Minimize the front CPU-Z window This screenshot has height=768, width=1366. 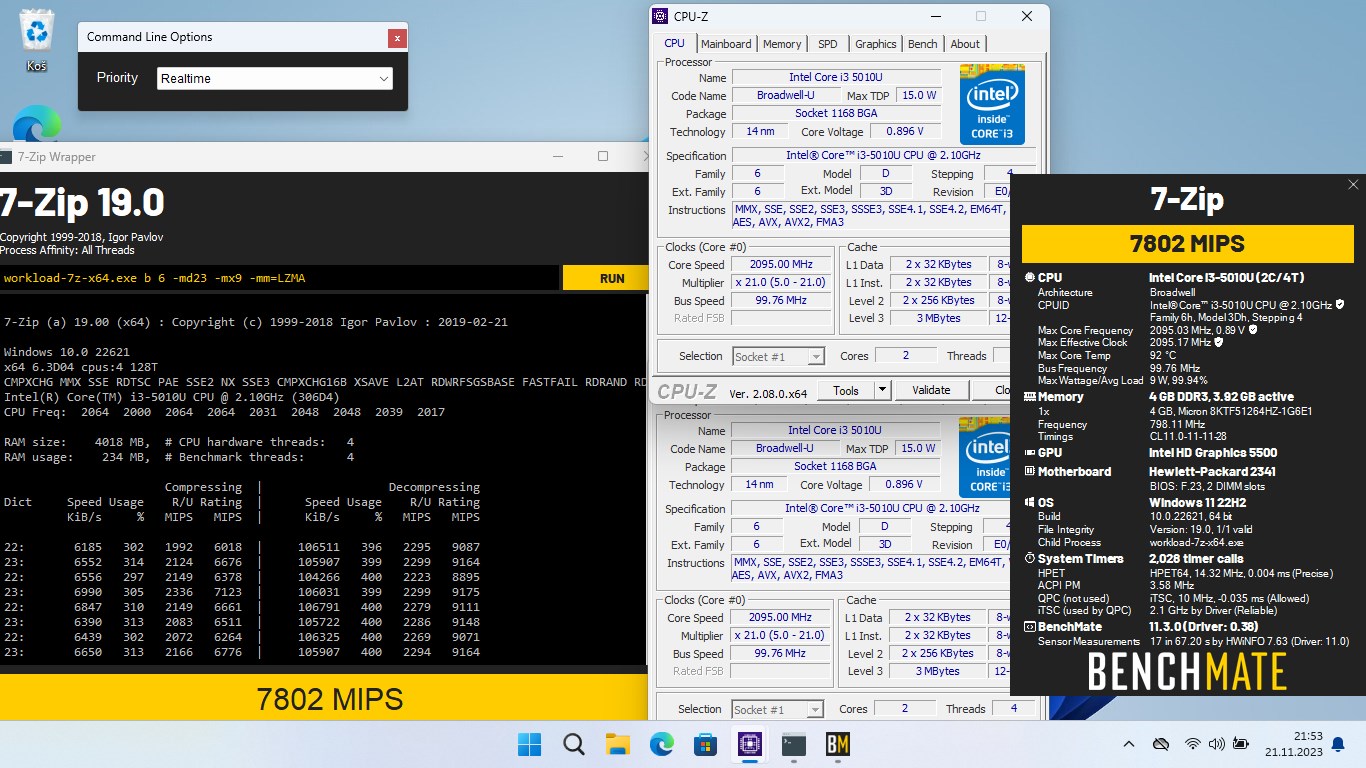pyautogui.click(x=935, y=16)
